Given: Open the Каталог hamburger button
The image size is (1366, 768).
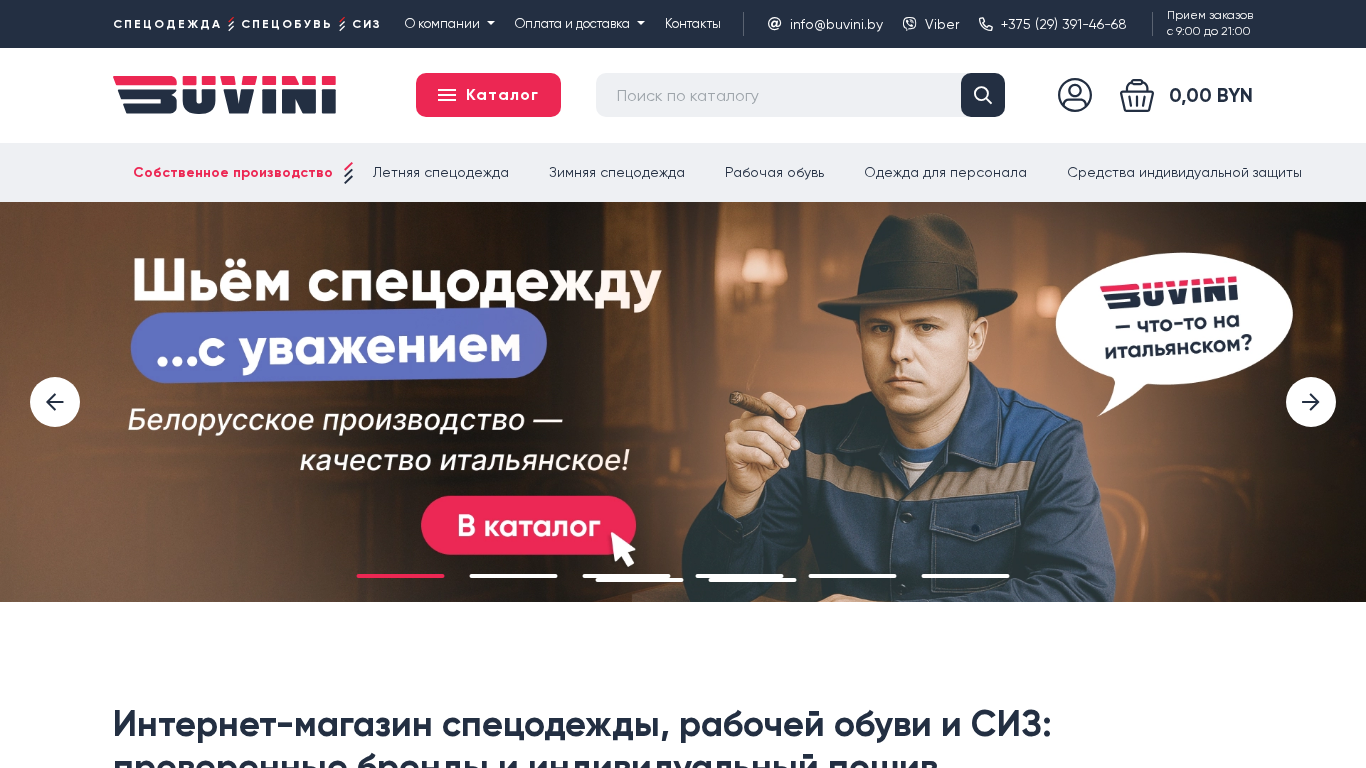Looking at the screenshot, I should coord(488,95).
